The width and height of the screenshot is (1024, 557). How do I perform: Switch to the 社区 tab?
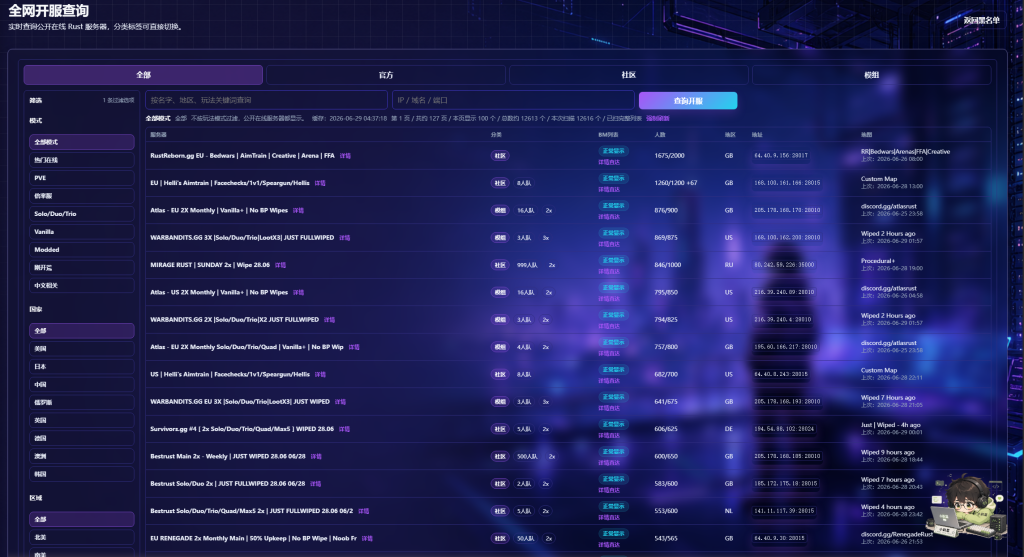[x=629, y=75]
